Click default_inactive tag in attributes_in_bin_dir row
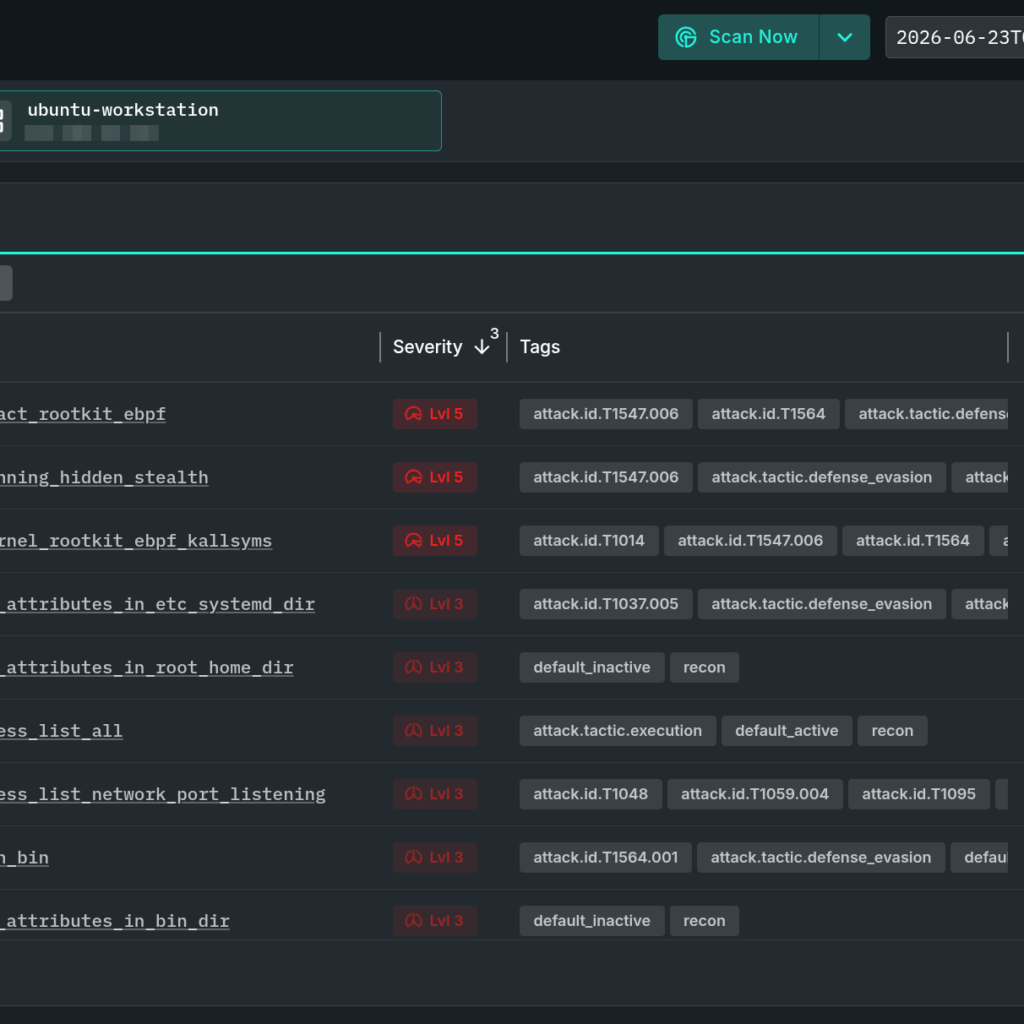The height and width of the screenshot is (1024, 1024). click(592, 921)
